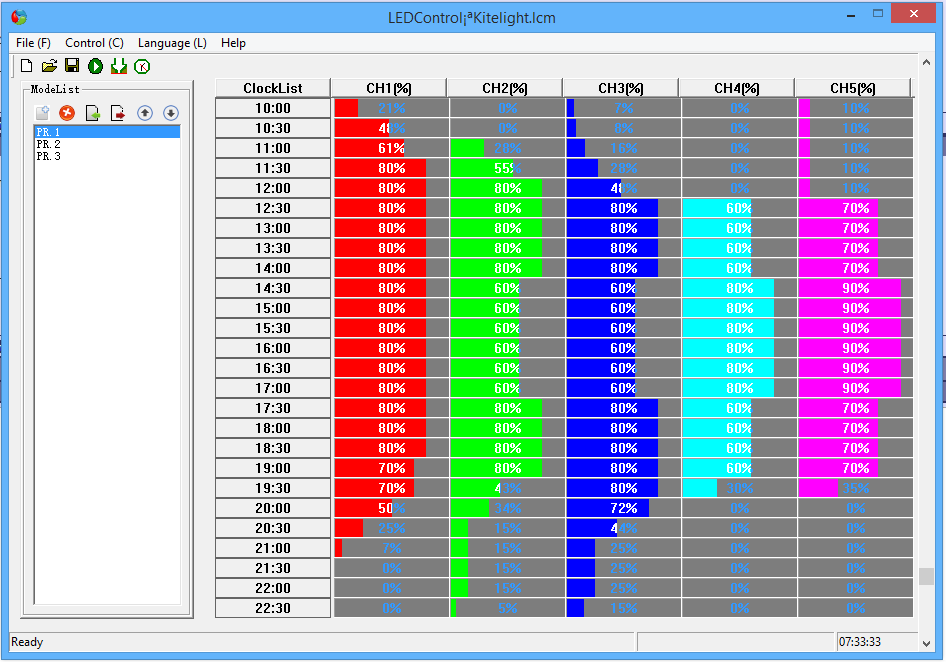Click the CH4[%] column header

(737, 88)
